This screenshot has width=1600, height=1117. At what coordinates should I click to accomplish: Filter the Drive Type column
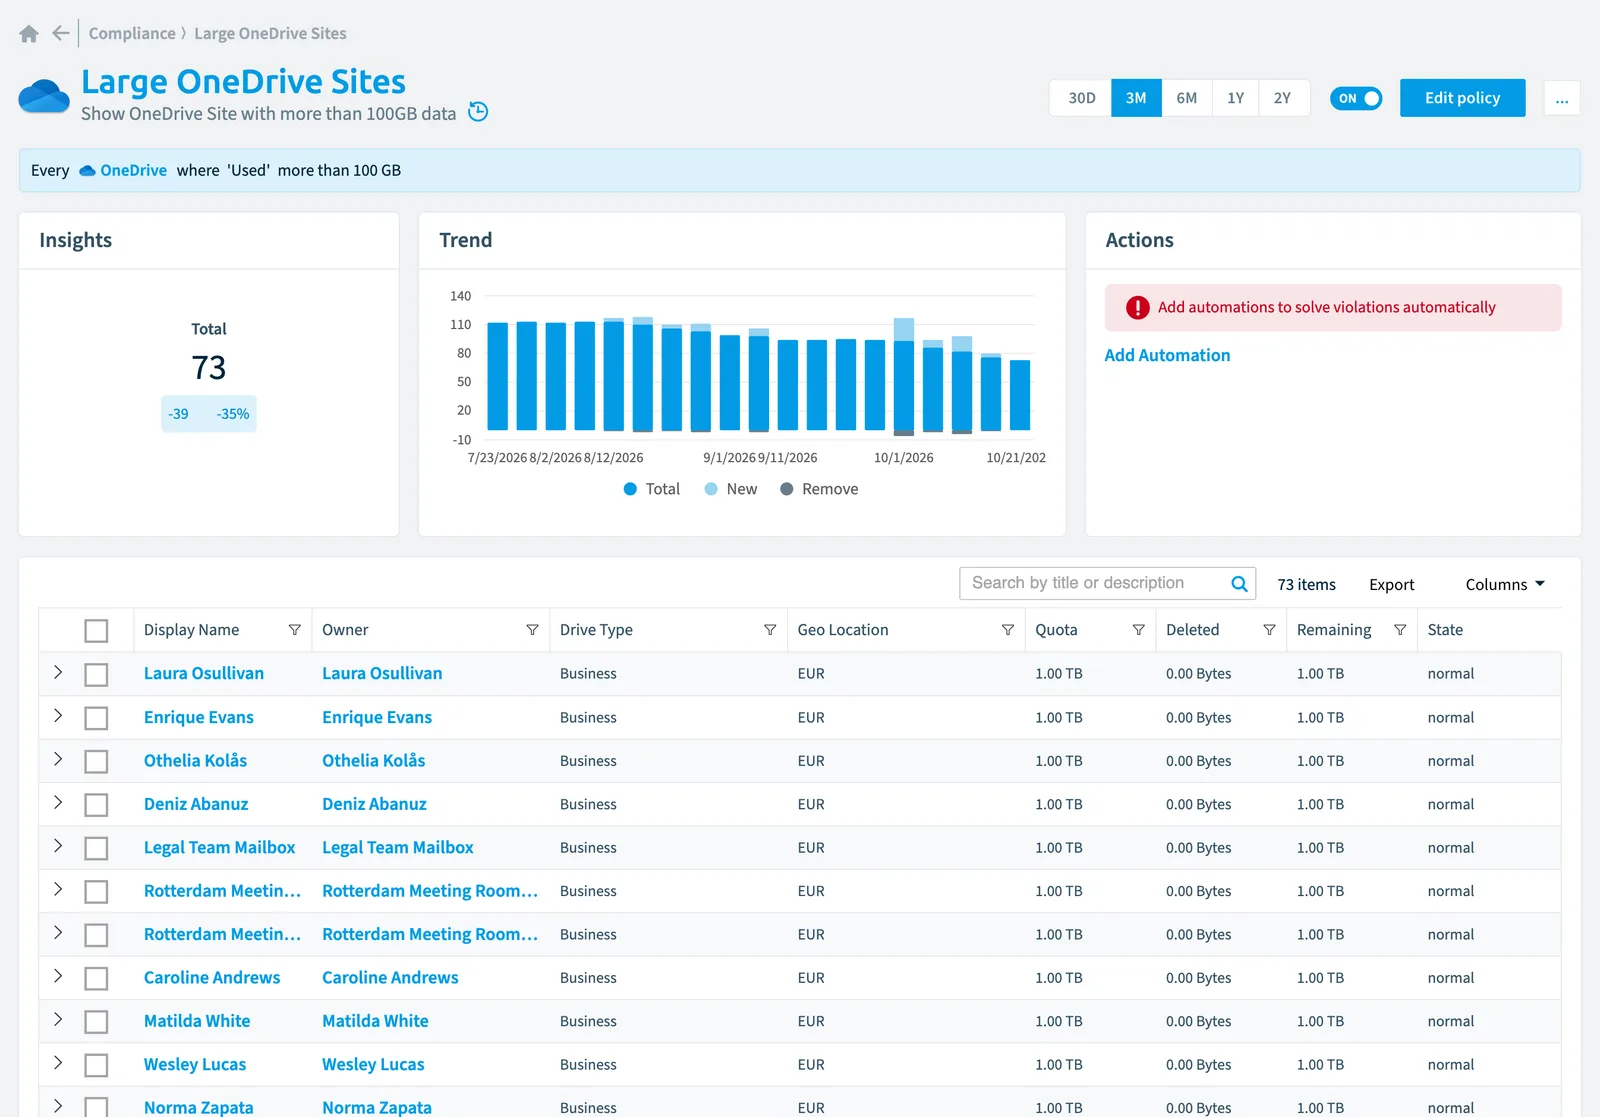[x=770, y=630]
